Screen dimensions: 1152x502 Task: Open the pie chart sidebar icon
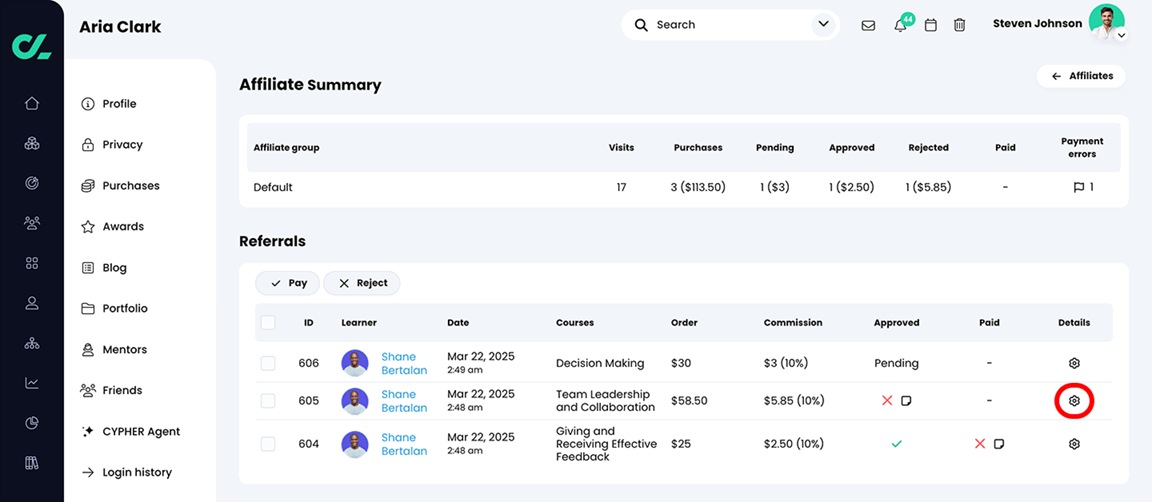(x=32, y=423)
